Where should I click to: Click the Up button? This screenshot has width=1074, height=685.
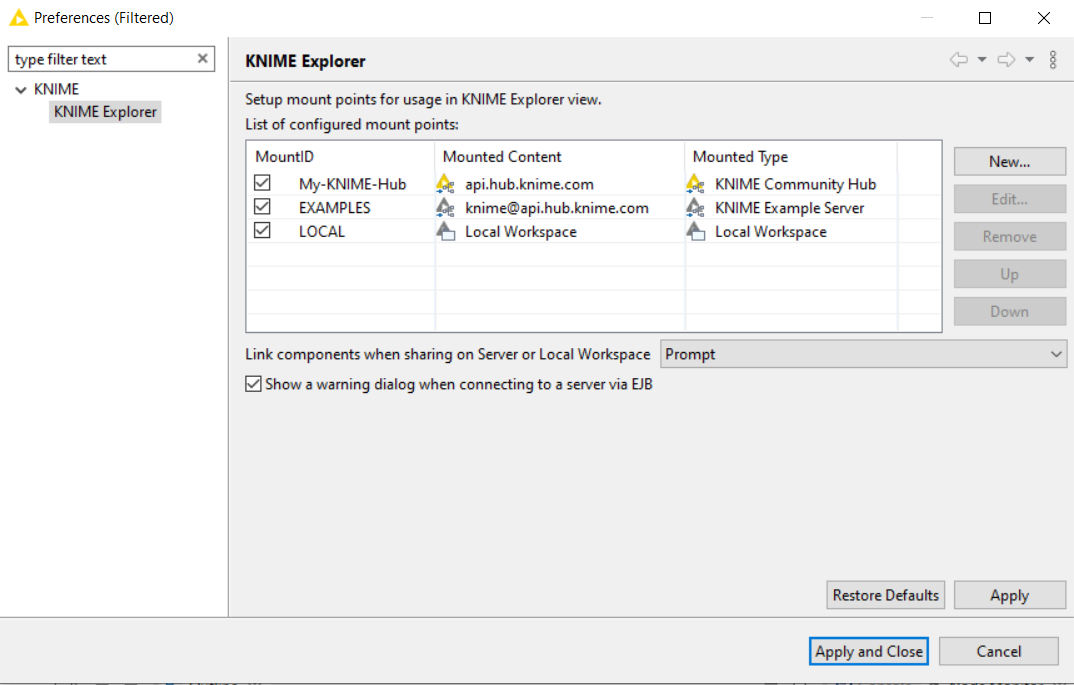(1010, 274)
